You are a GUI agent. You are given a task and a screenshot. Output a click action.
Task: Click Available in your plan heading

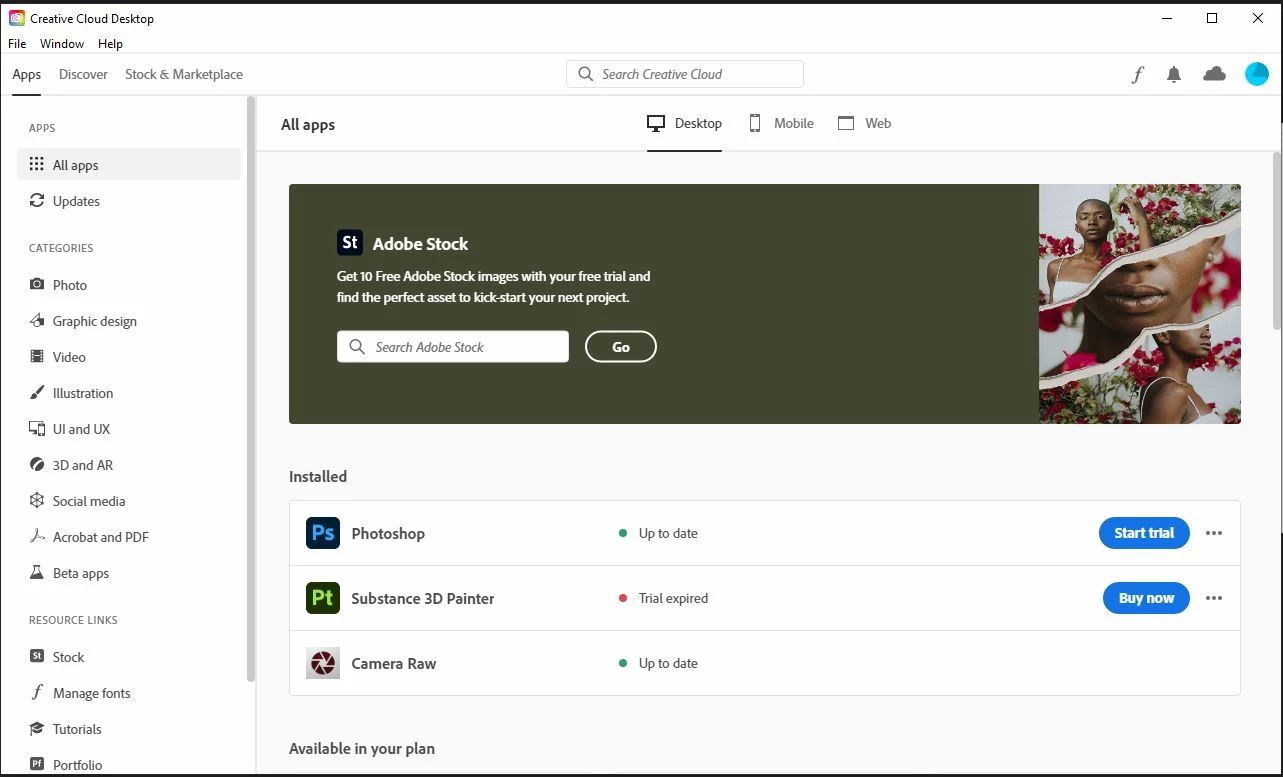point(362,748)
